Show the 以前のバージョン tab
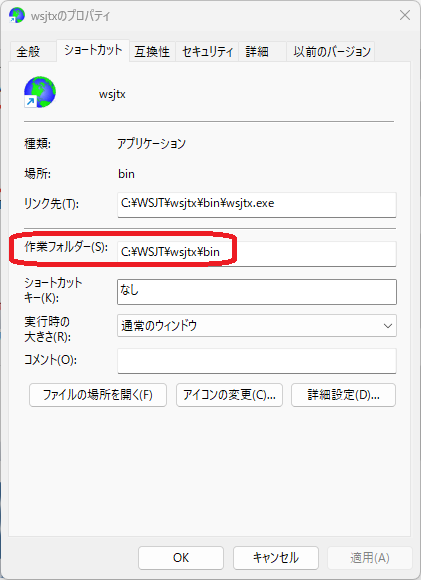The width and height of the screenshot is (421, 580). pos(331,51)
